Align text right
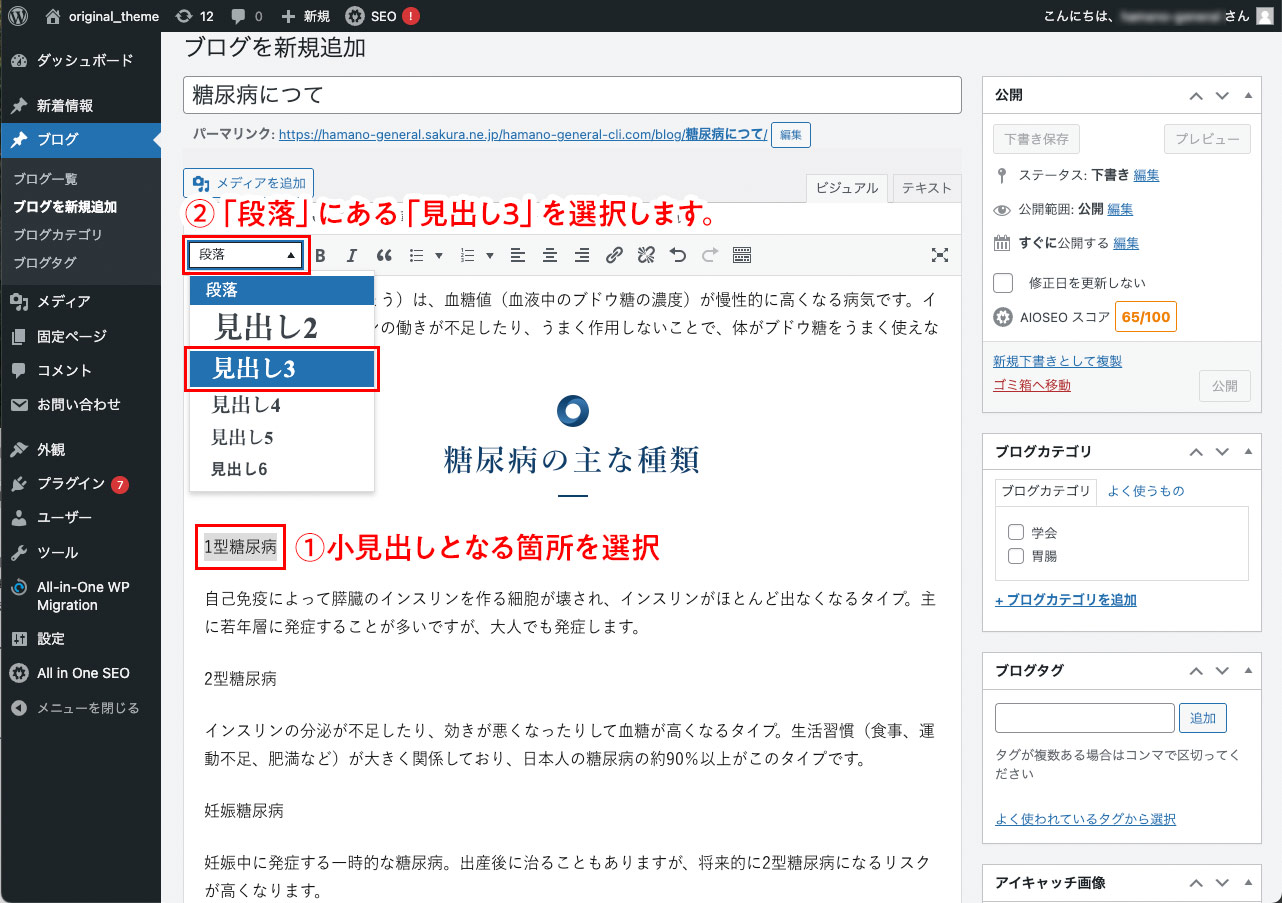 click(581, 255)
